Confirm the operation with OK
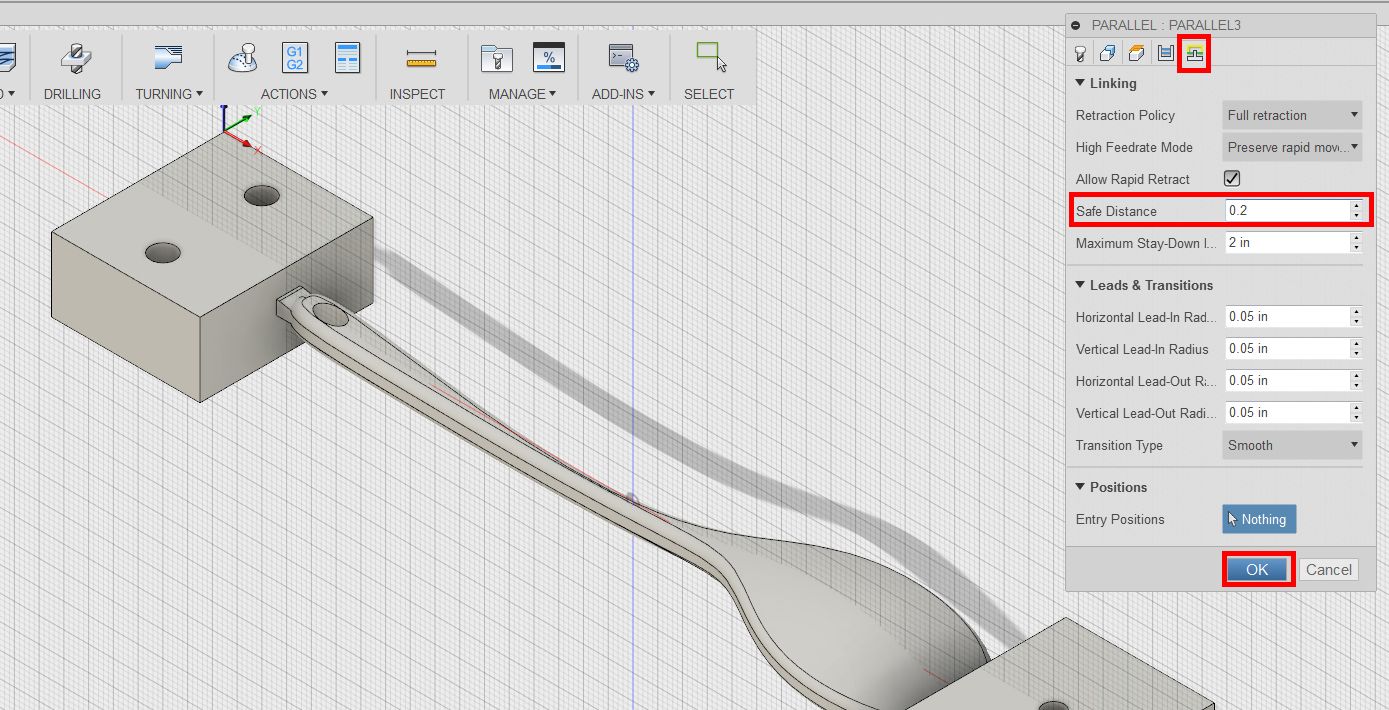 click(1257, 569)
